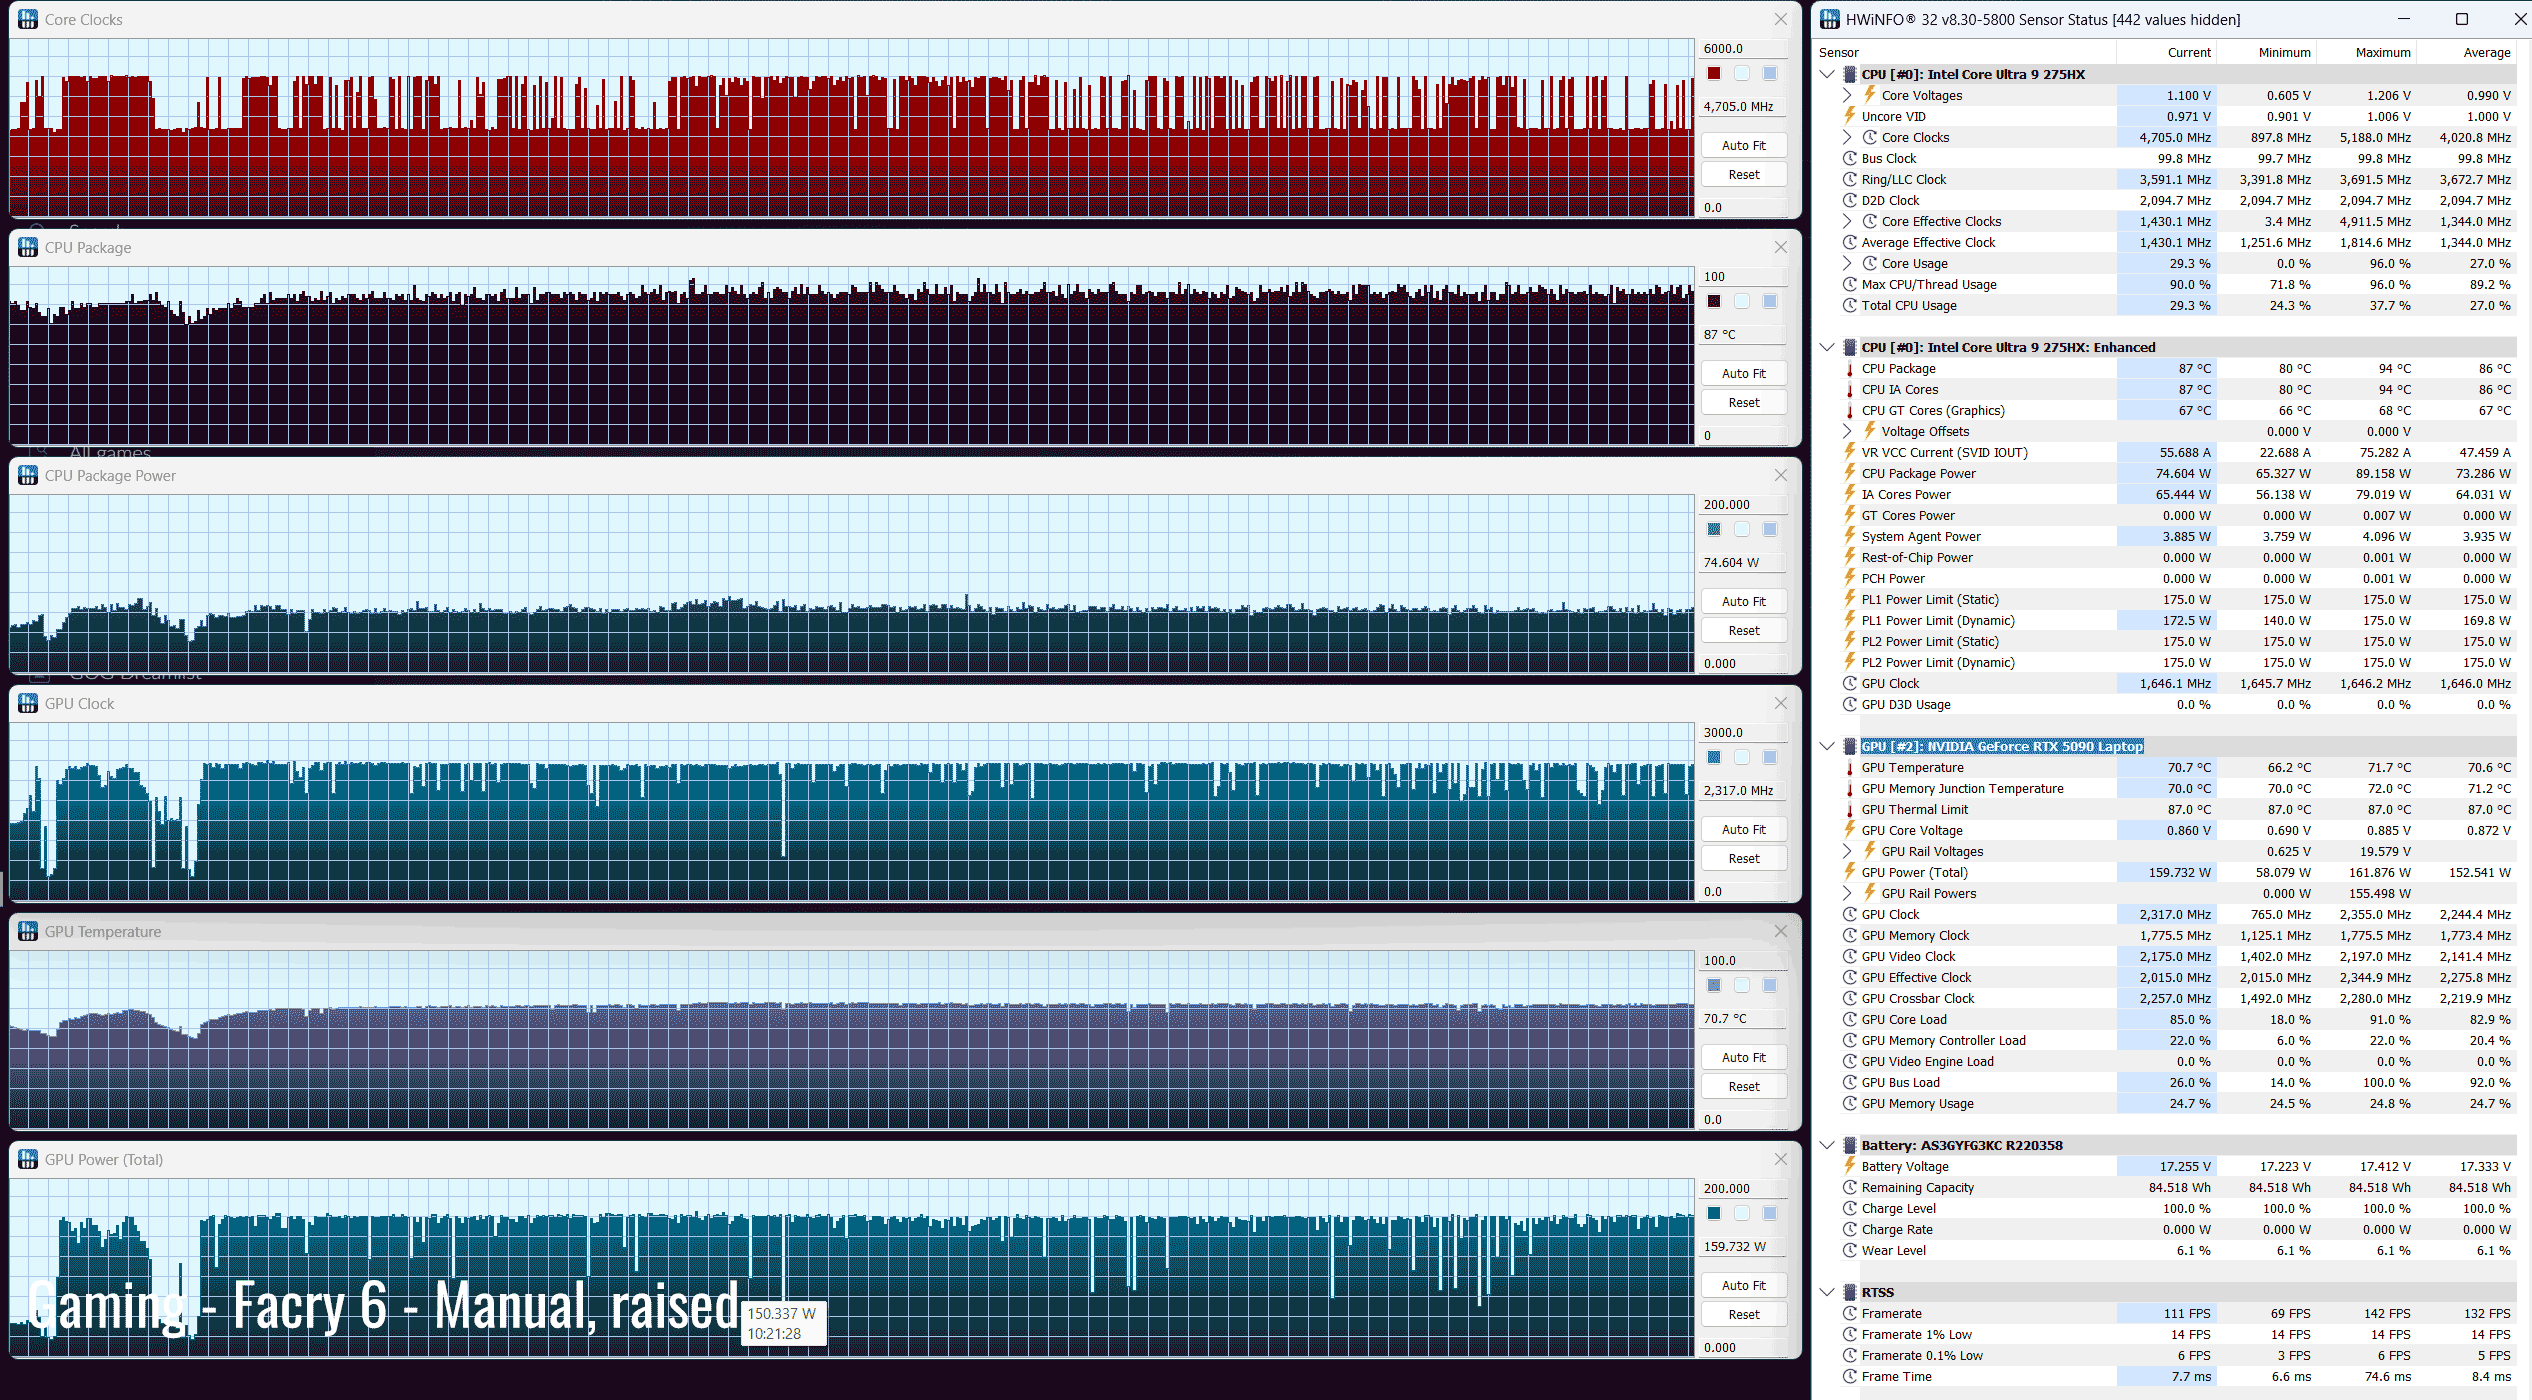
Task: Click the HWiNFO icon in Core Clocks window
Action: click(28, 19)
